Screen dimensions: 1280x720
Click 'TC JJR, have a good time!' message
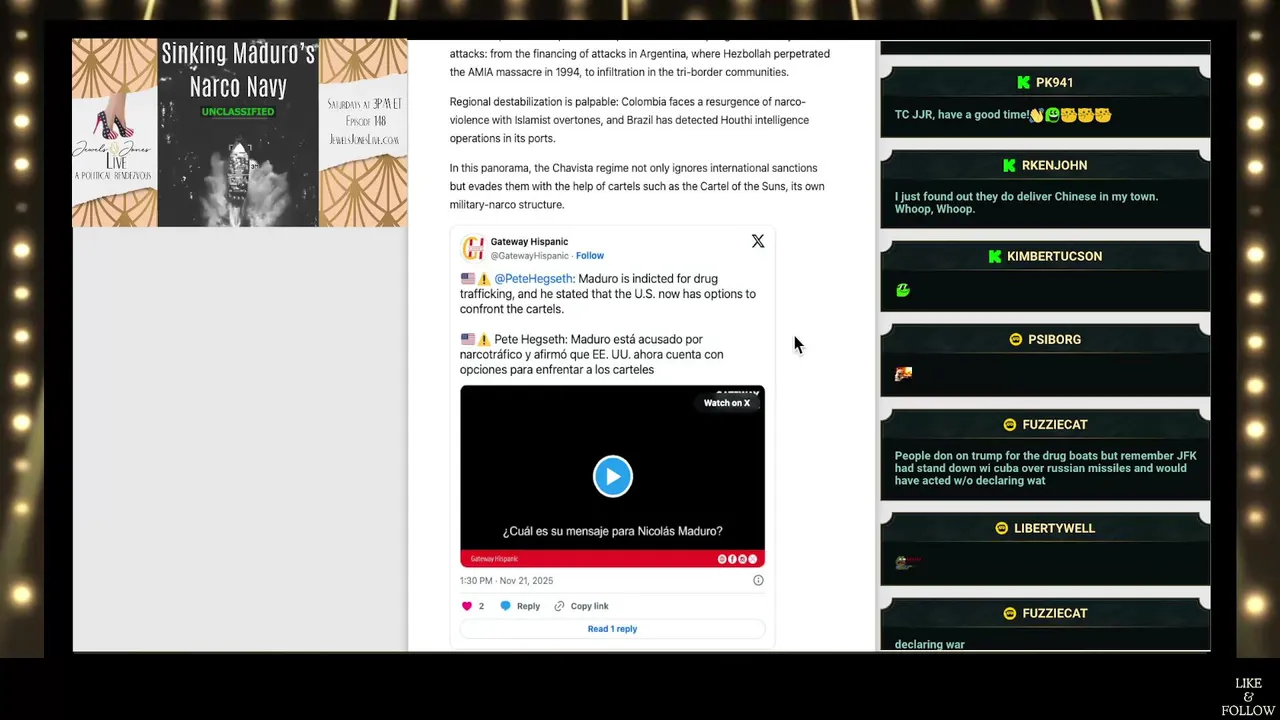click(x=1003, y=115)
